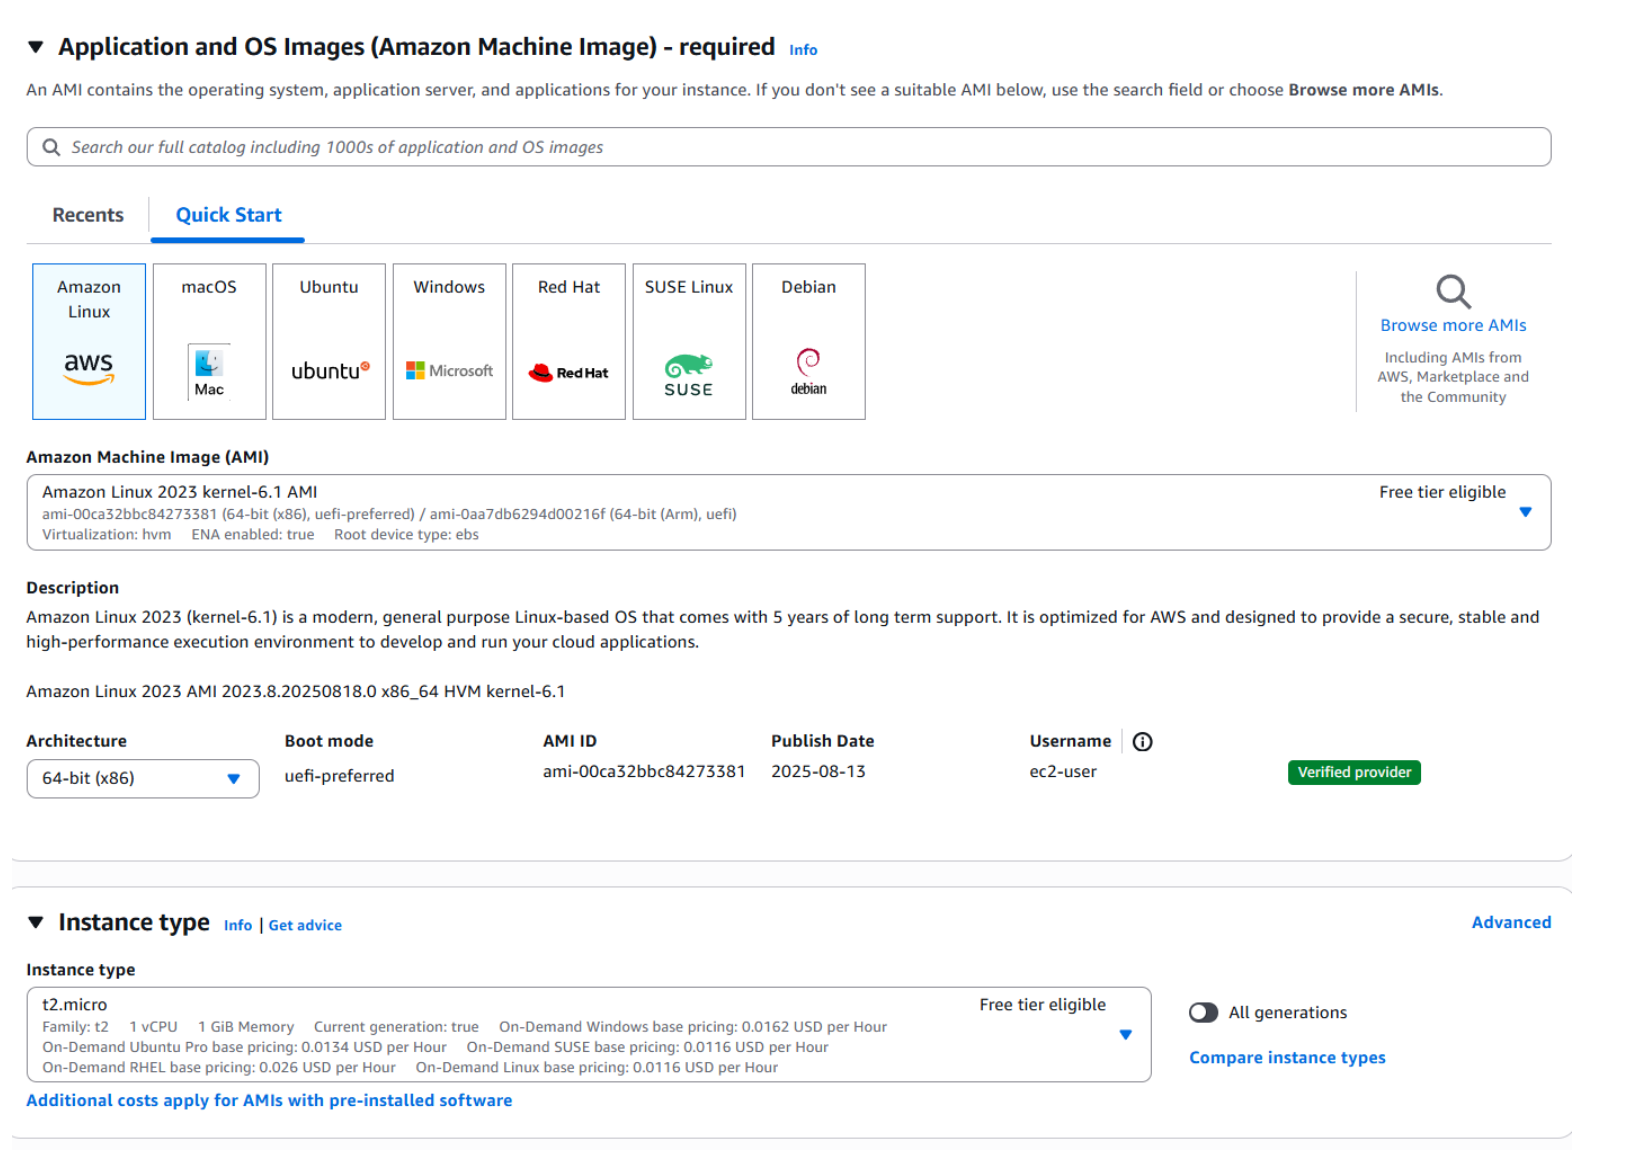Switch to the Recents tab

[86, 214]
